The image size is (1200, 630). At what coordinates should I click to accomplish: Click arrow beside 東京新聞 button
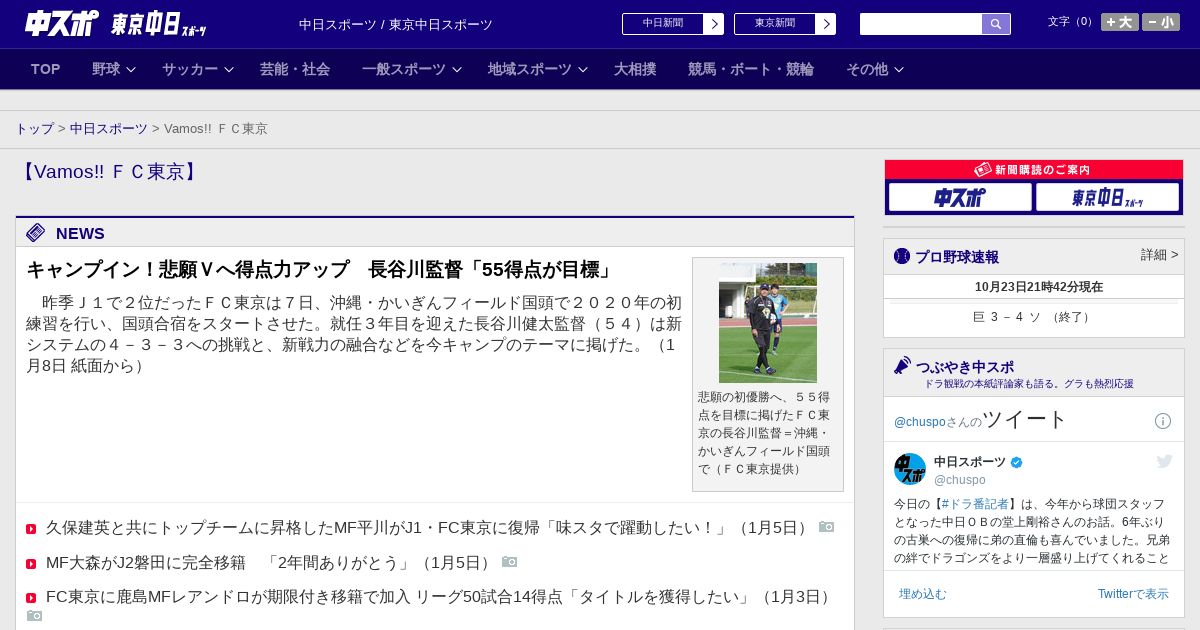[826, 24]
